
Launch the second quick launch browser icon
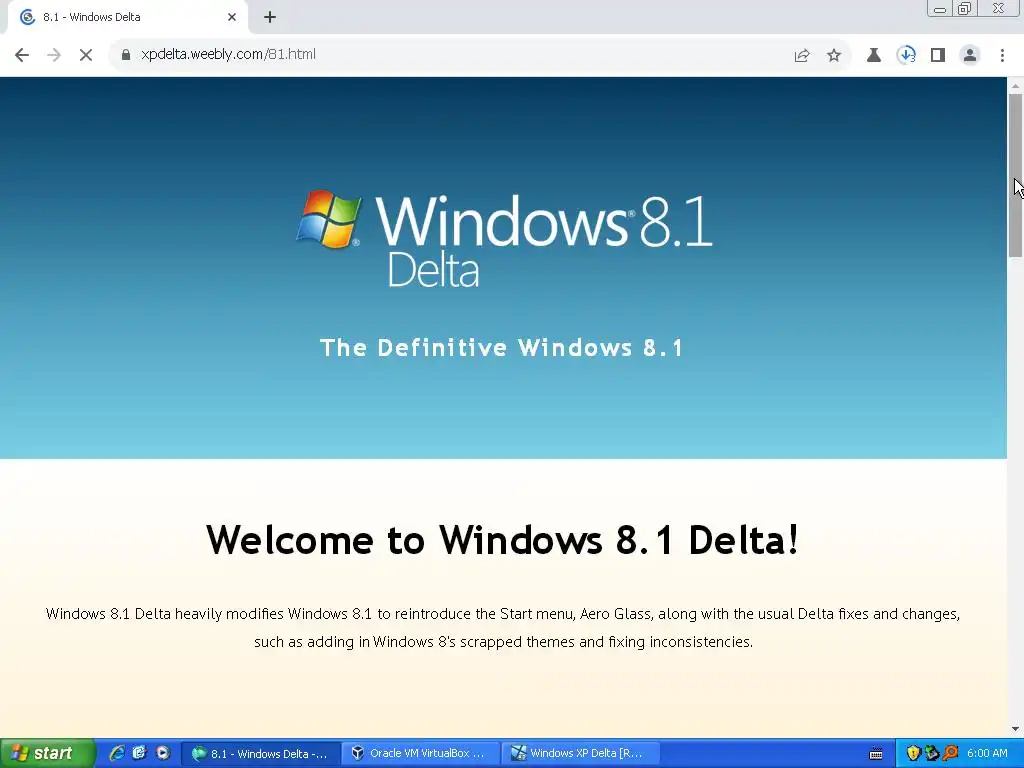click(139, 753)
